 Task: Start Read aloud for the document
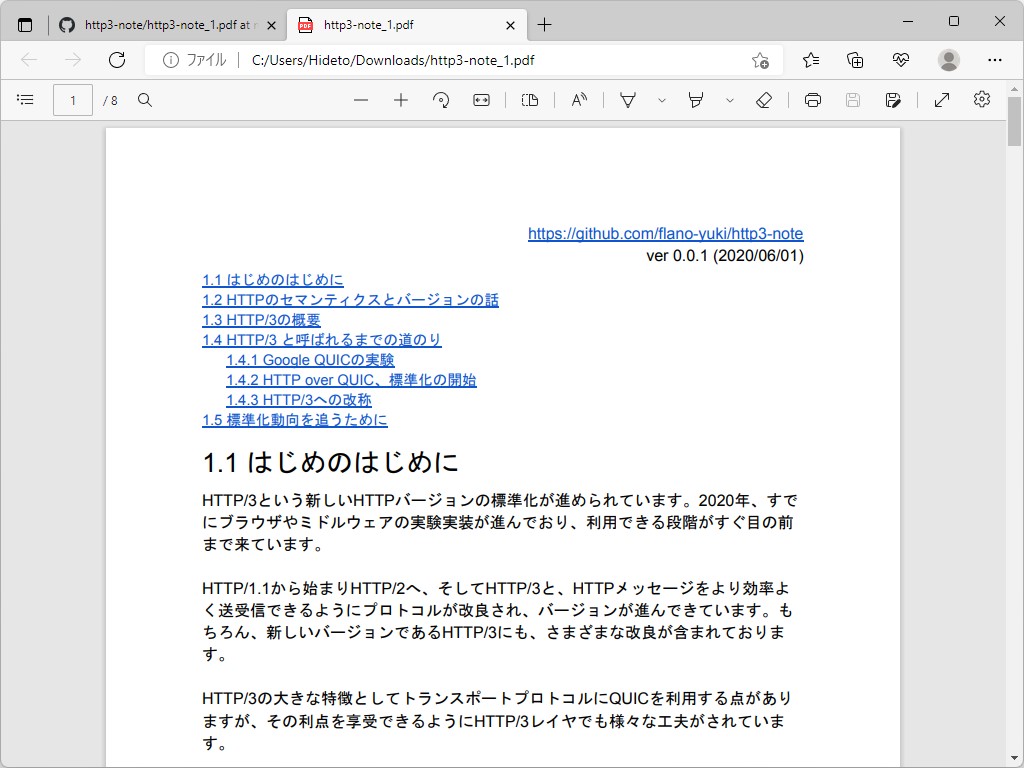pos(579,100)
